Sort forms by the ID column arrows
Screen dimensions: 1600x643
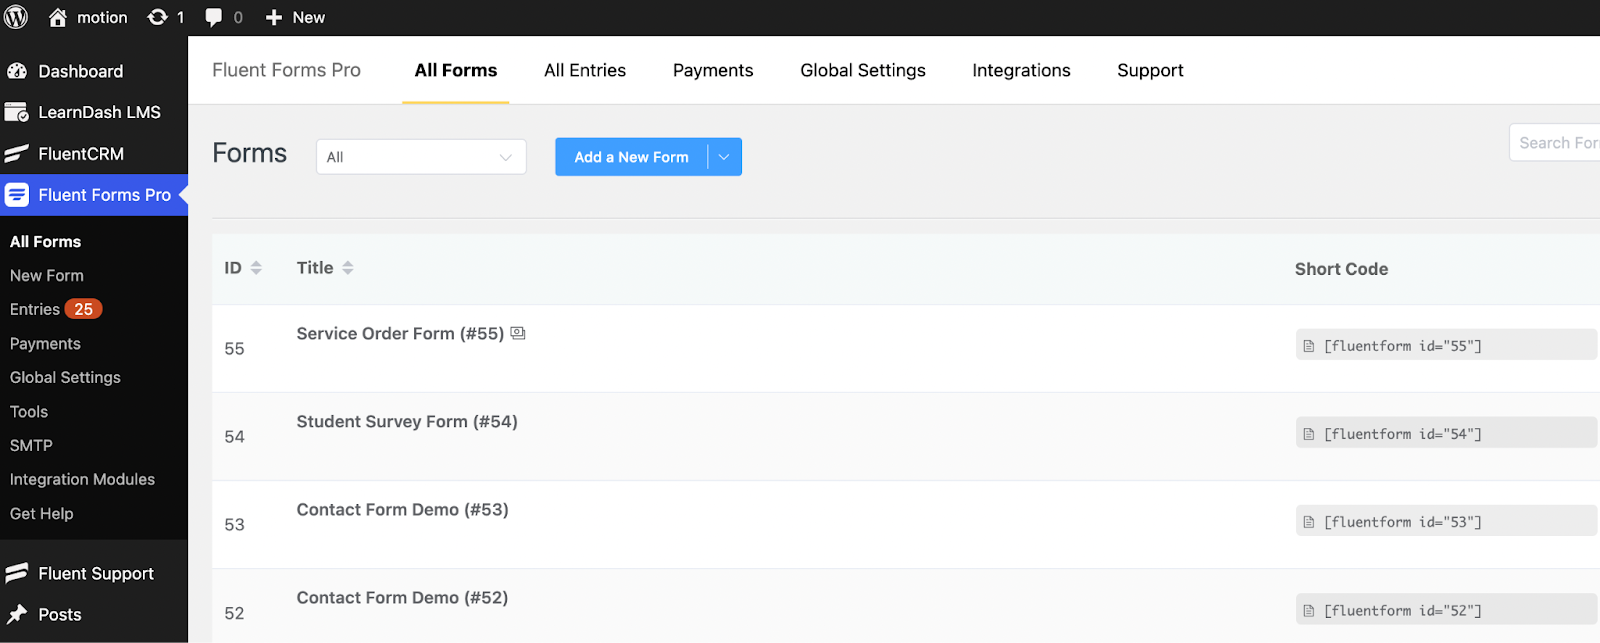256,268
